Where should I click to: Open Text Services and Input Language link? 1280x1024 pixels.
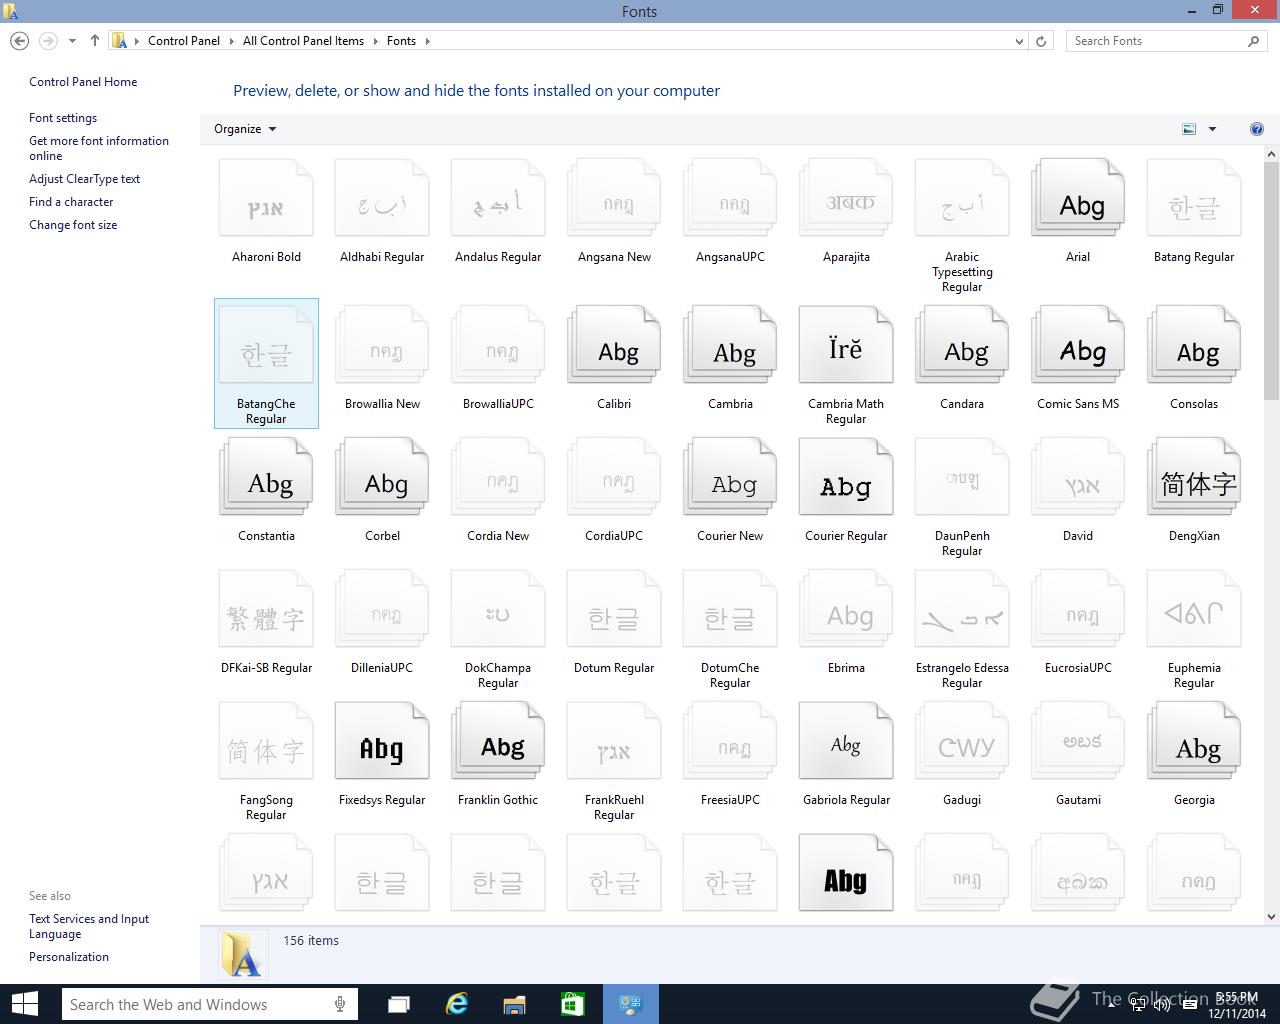89,926
